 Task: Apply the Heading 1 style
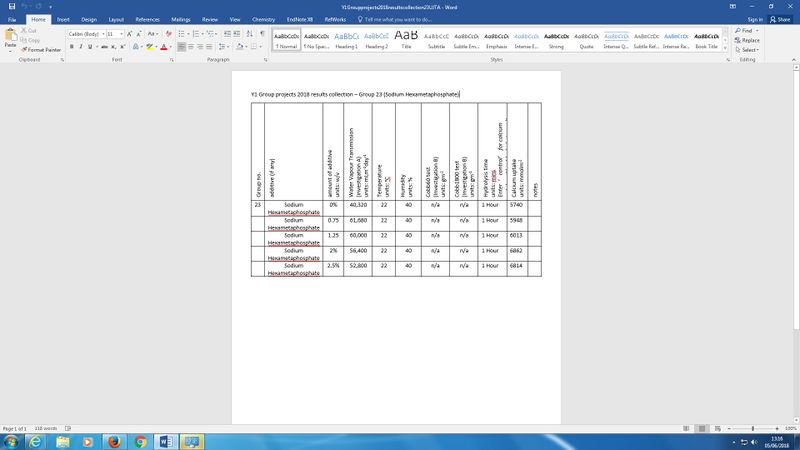point(346,40)
